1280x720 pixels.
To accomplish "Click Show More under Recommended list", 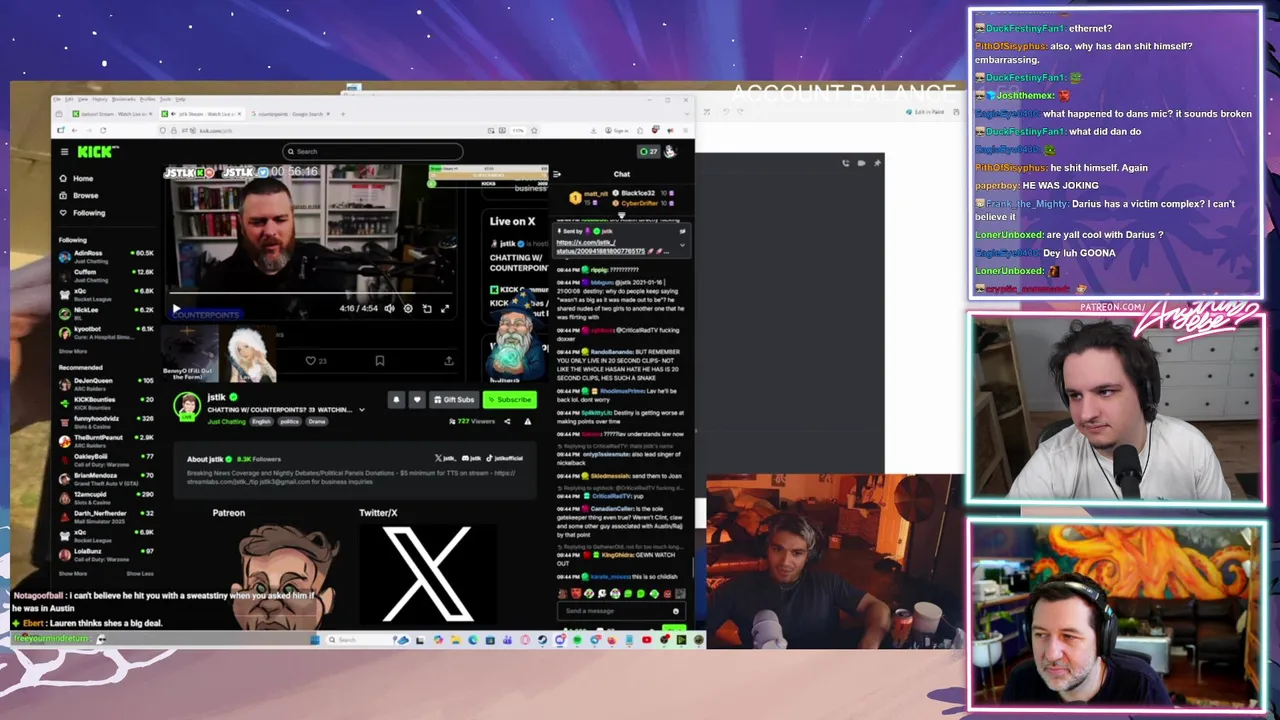I will 72,574.
